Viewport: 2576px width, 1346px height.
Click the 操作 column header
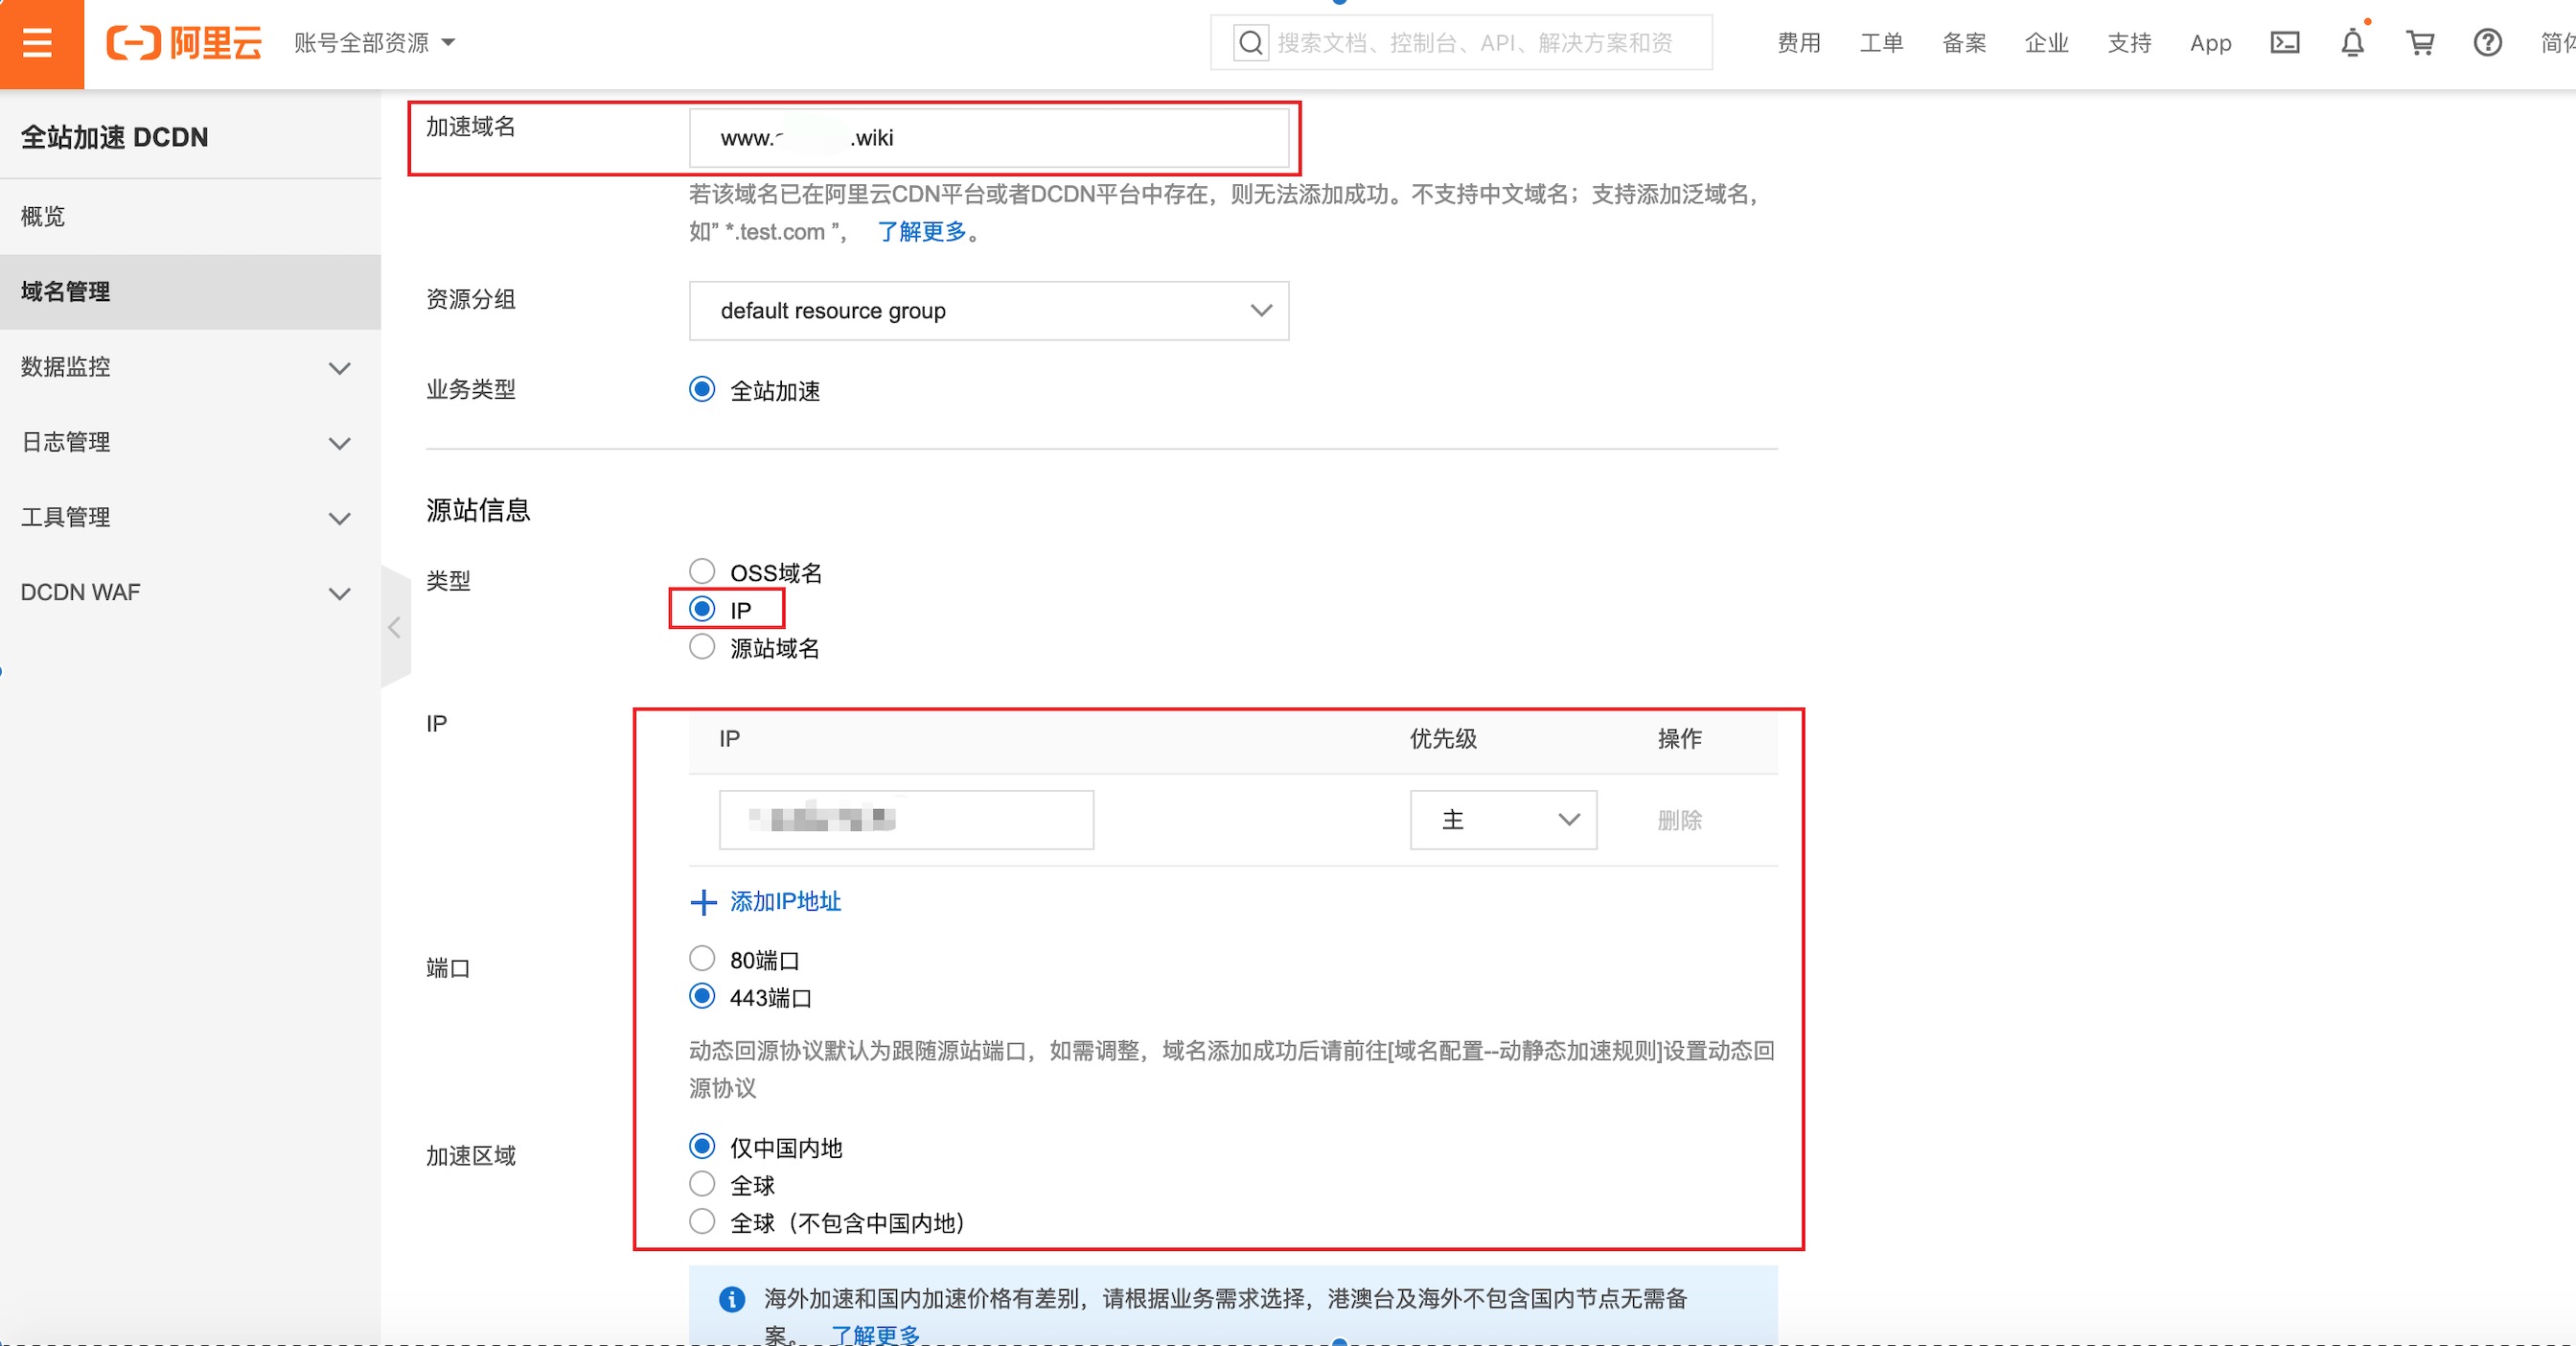pyautogui.click(x=1679, y=739)
